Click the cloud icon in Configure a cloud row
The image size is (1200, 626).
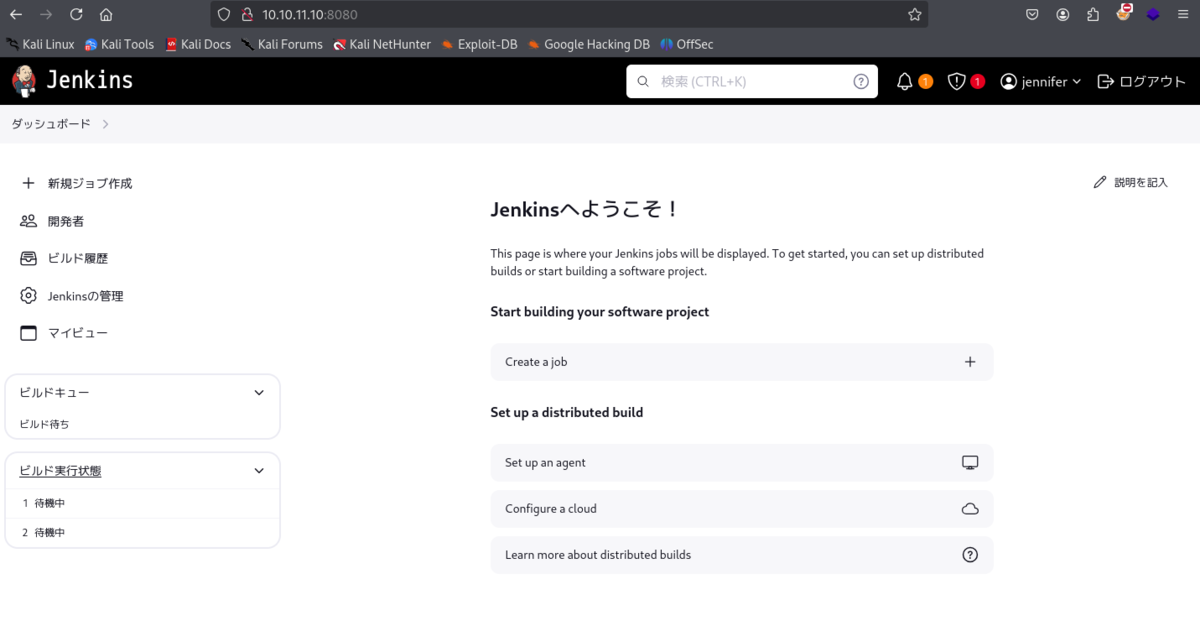coord(970,509)
